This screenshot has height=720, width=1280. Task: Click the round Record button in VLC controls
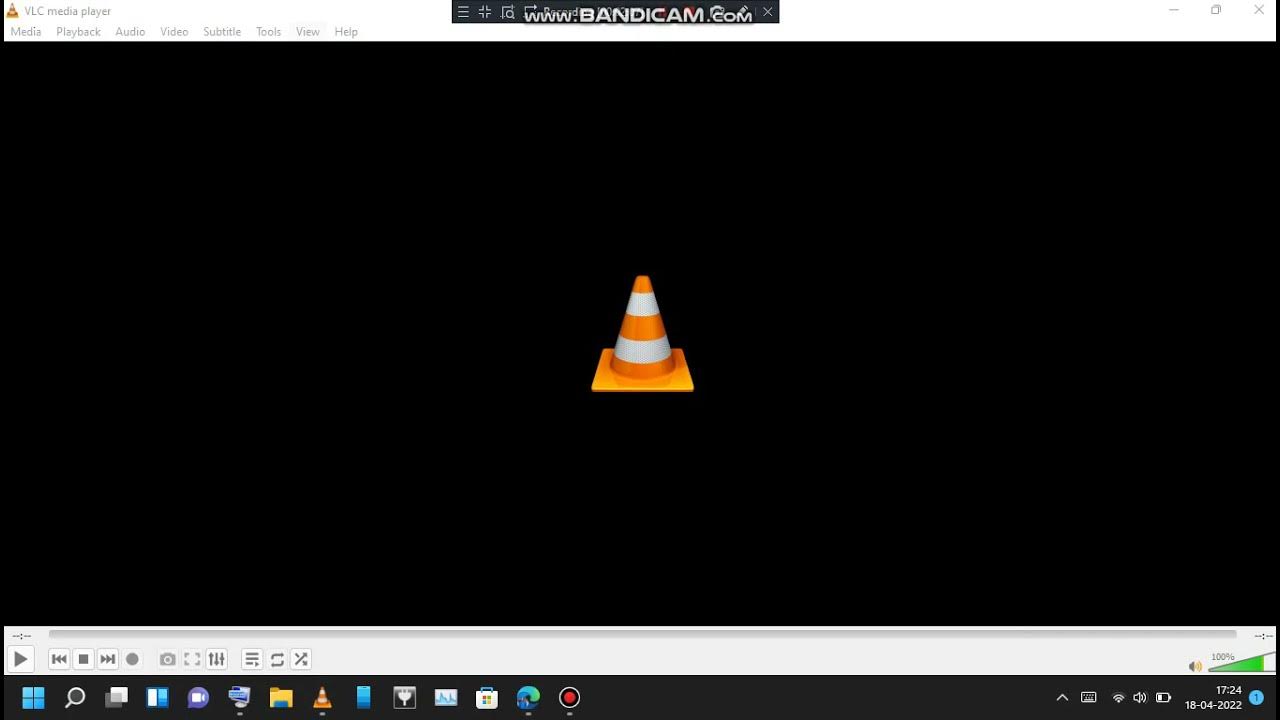pos(132,659)
